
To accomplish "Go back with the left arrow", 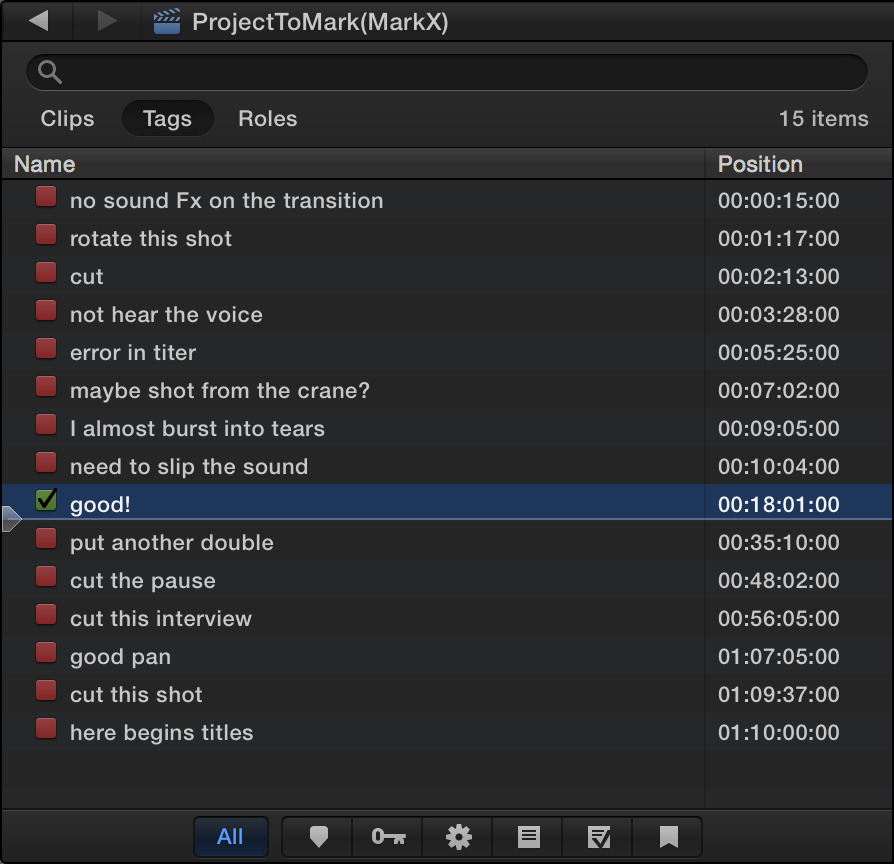I will click(39, 21).
